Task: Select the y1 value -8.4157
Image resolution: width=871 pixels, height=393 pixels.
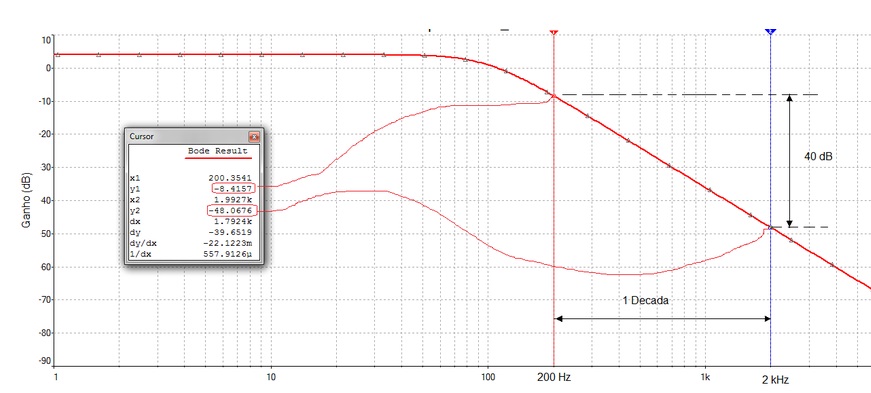Action: point(233,188)
